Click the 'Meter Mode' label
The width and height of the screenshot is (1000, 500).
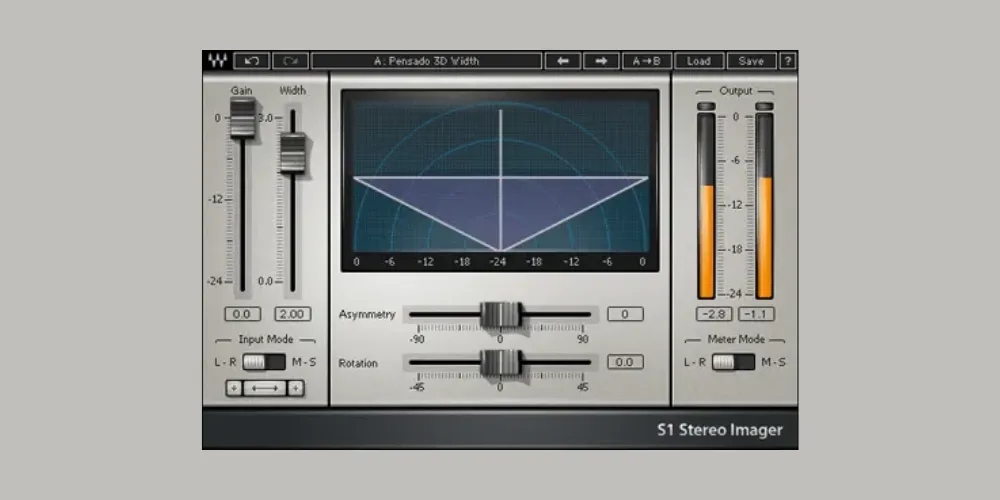(x=735, y=340)
